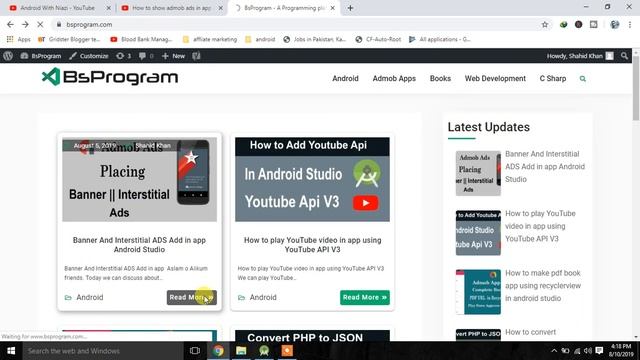640x360 pixels.
Task: Close the BsProgram browser tab
Action: click(x=333, y=8)
